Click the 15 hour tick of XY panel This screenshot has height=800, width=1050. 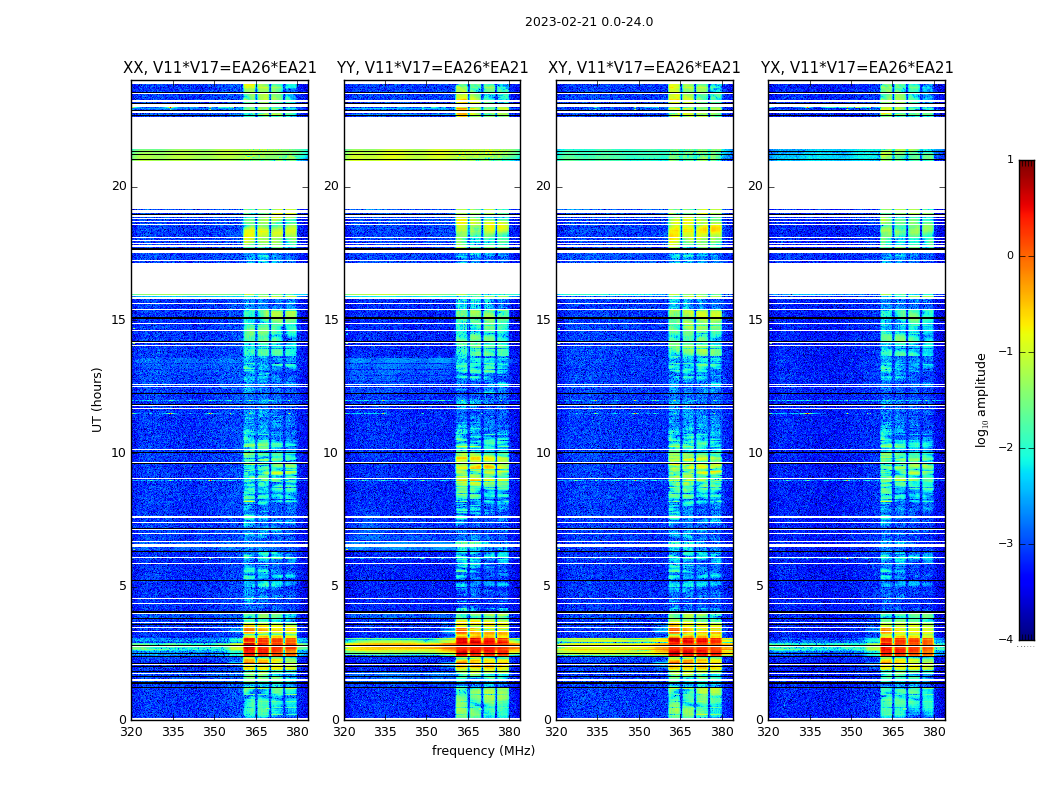pyautogui.click(x=543, y=319)
